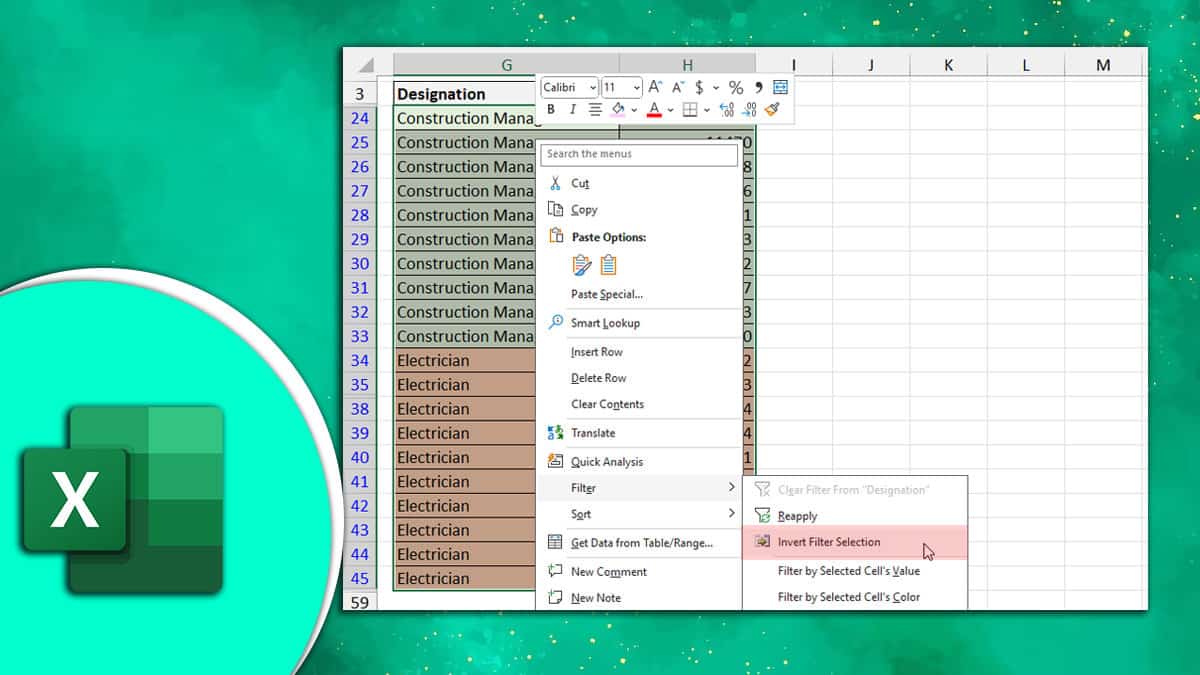Apply italic formatting from the mini toolbar
This screenshot has height=675, width=1200.
click(573, 109)
